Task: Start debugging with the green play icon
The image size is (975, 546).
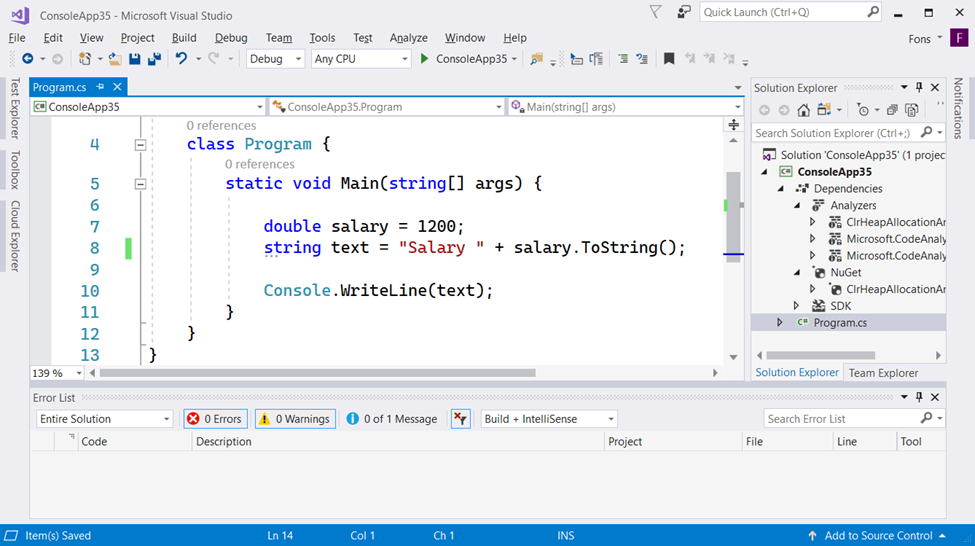Action: [424, 58]
